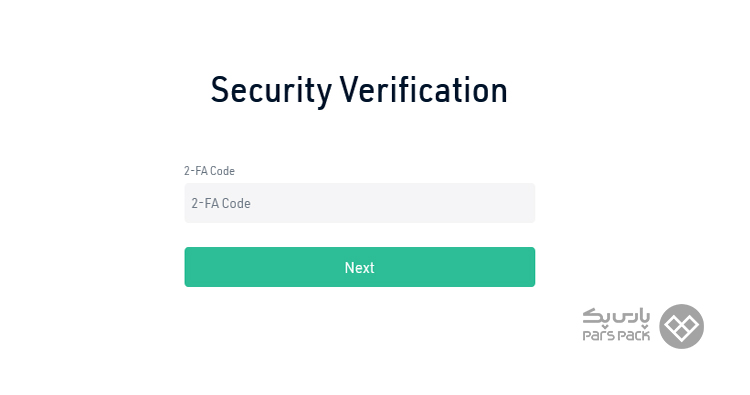This screenshot has width=750, height=395.
Task: Focus the 2-FA Code input field
Action: [360, 203]
